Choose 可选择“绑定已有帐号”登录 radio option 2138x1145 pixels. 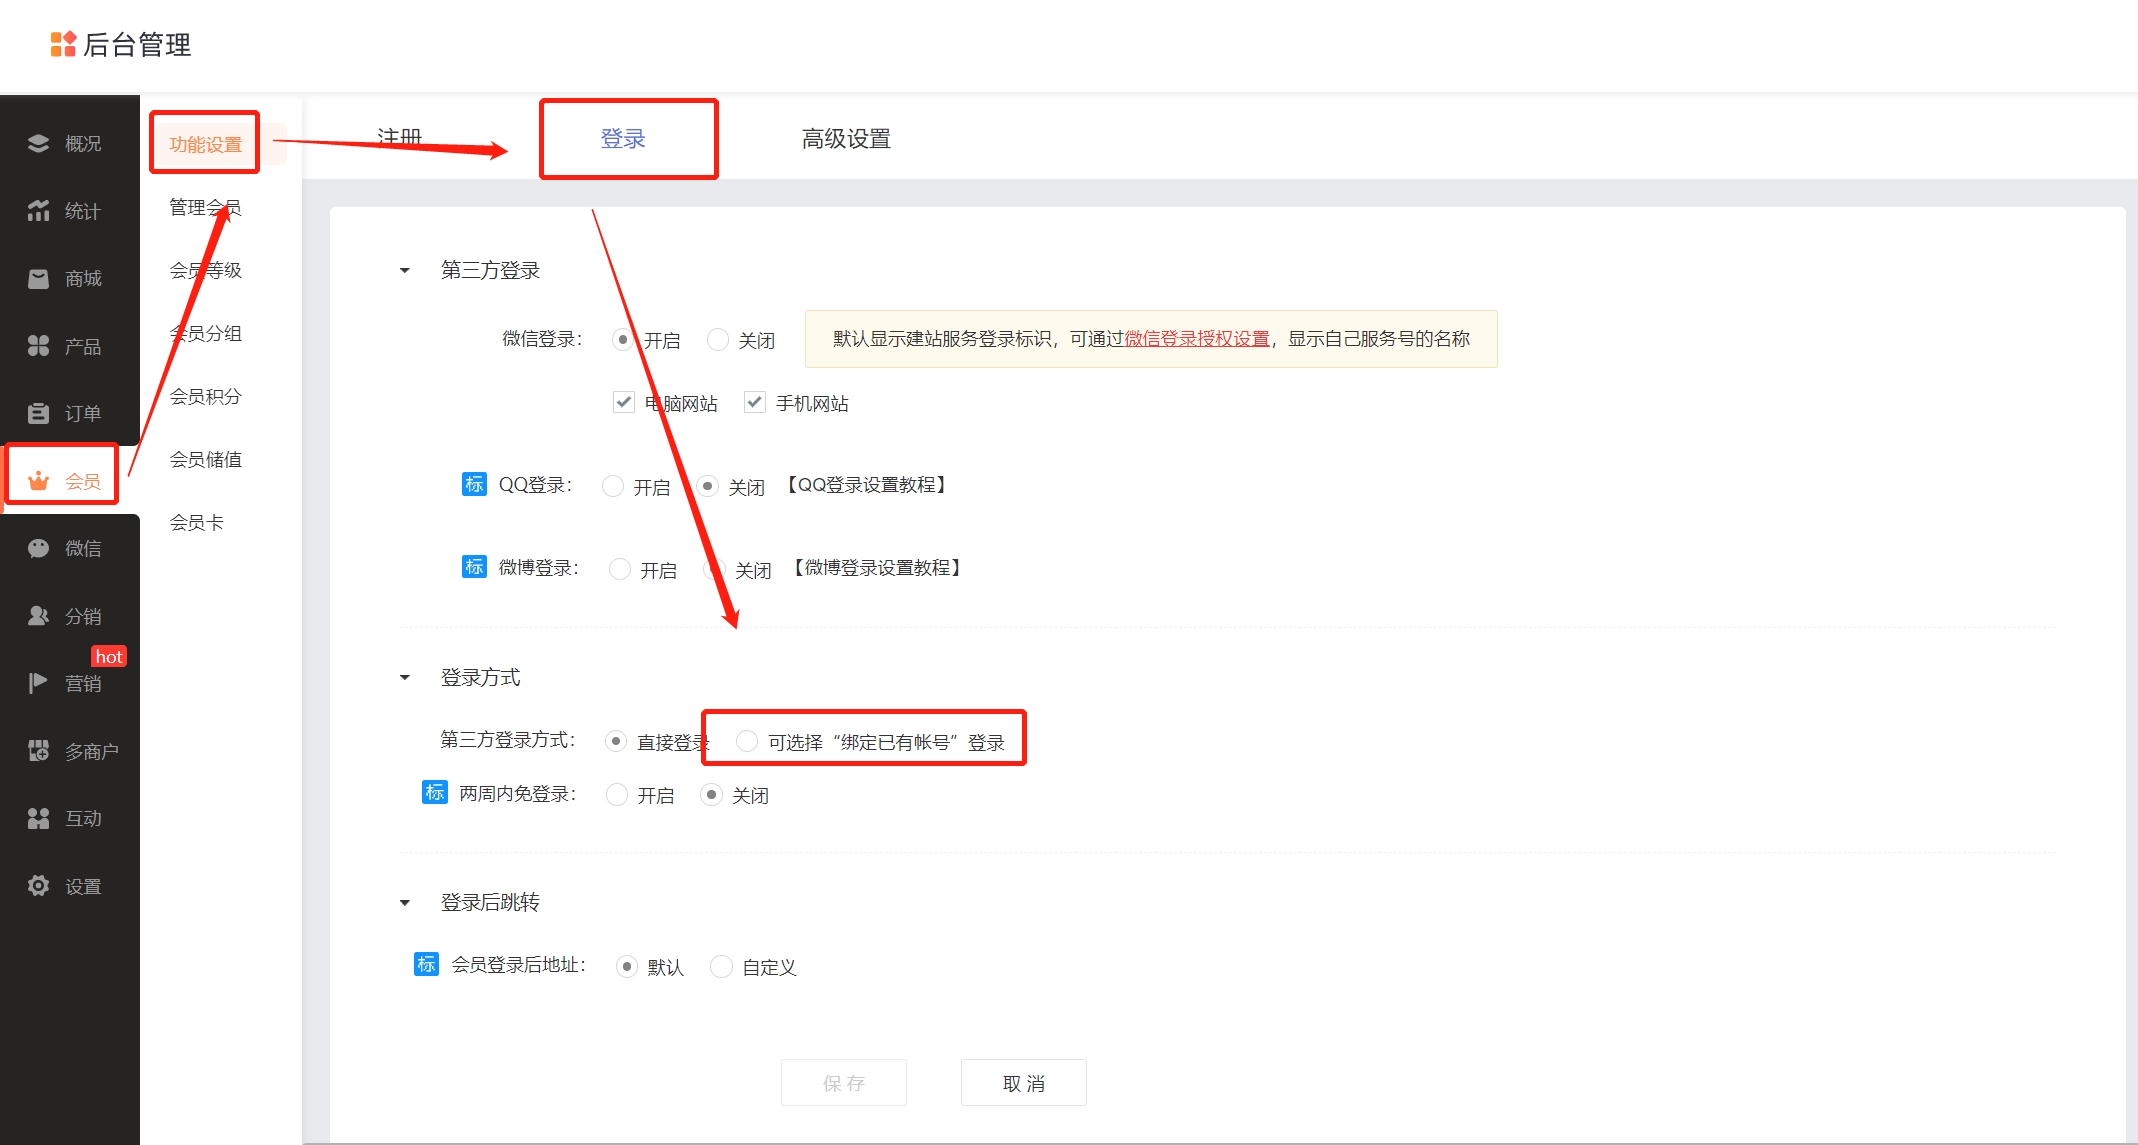tap(747, 741)
